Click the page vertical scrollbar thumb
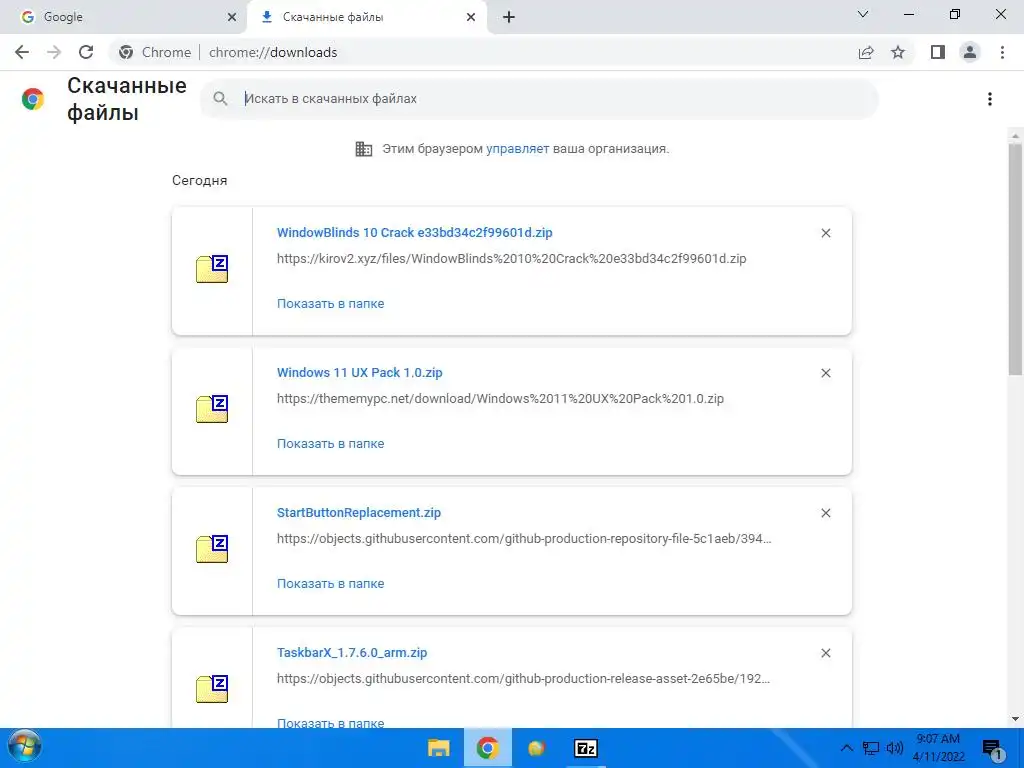This screenshot has width=1024, height=768. [x=1015, y=259]
